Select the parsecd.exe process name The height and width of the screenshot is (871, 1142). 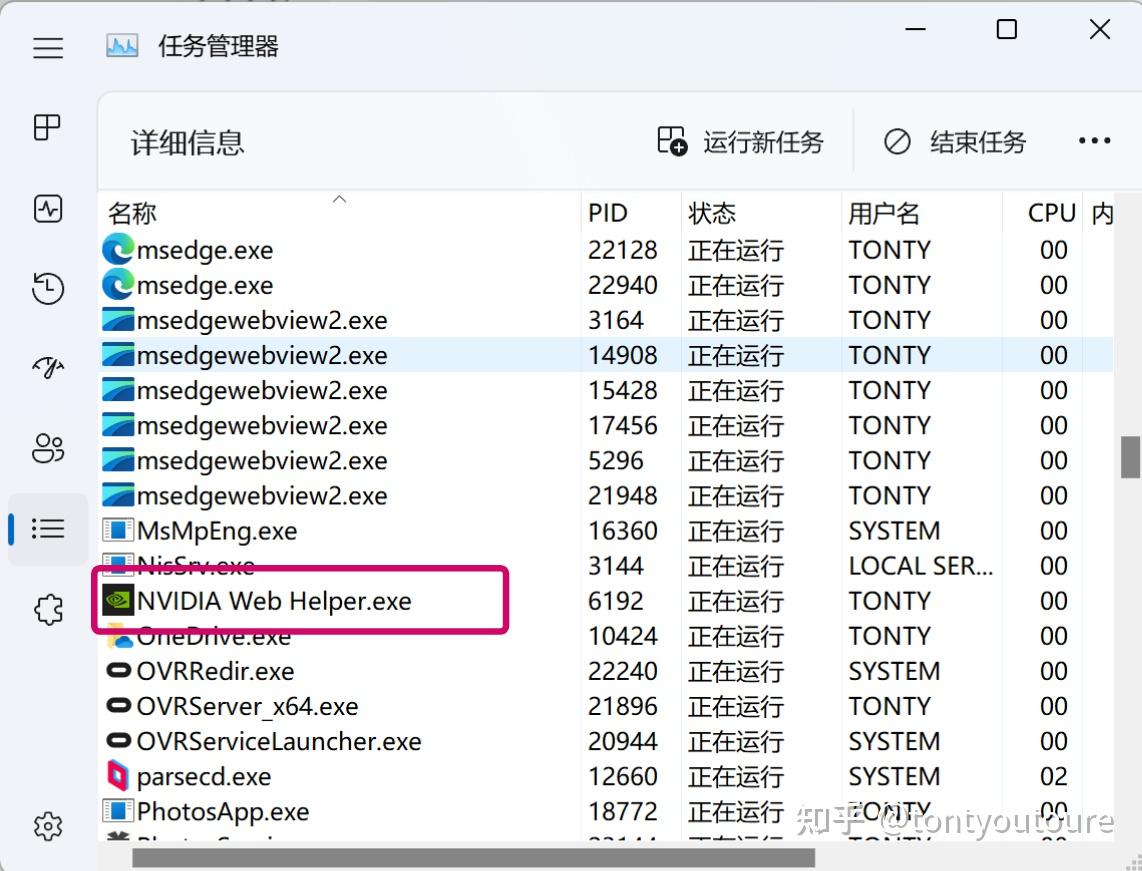click(x=204, y=777)
